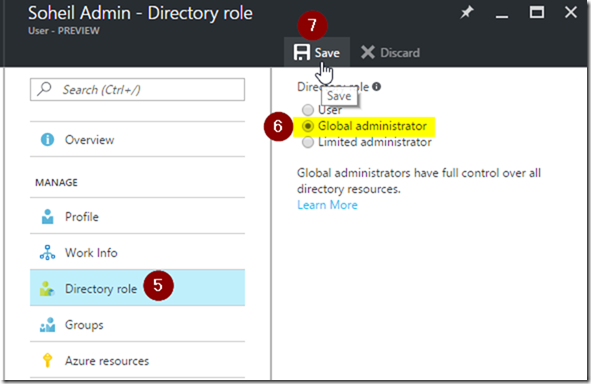Select the Limited administrator radio button
This screenshot has width=591, height=384.
tap(308, 142)
